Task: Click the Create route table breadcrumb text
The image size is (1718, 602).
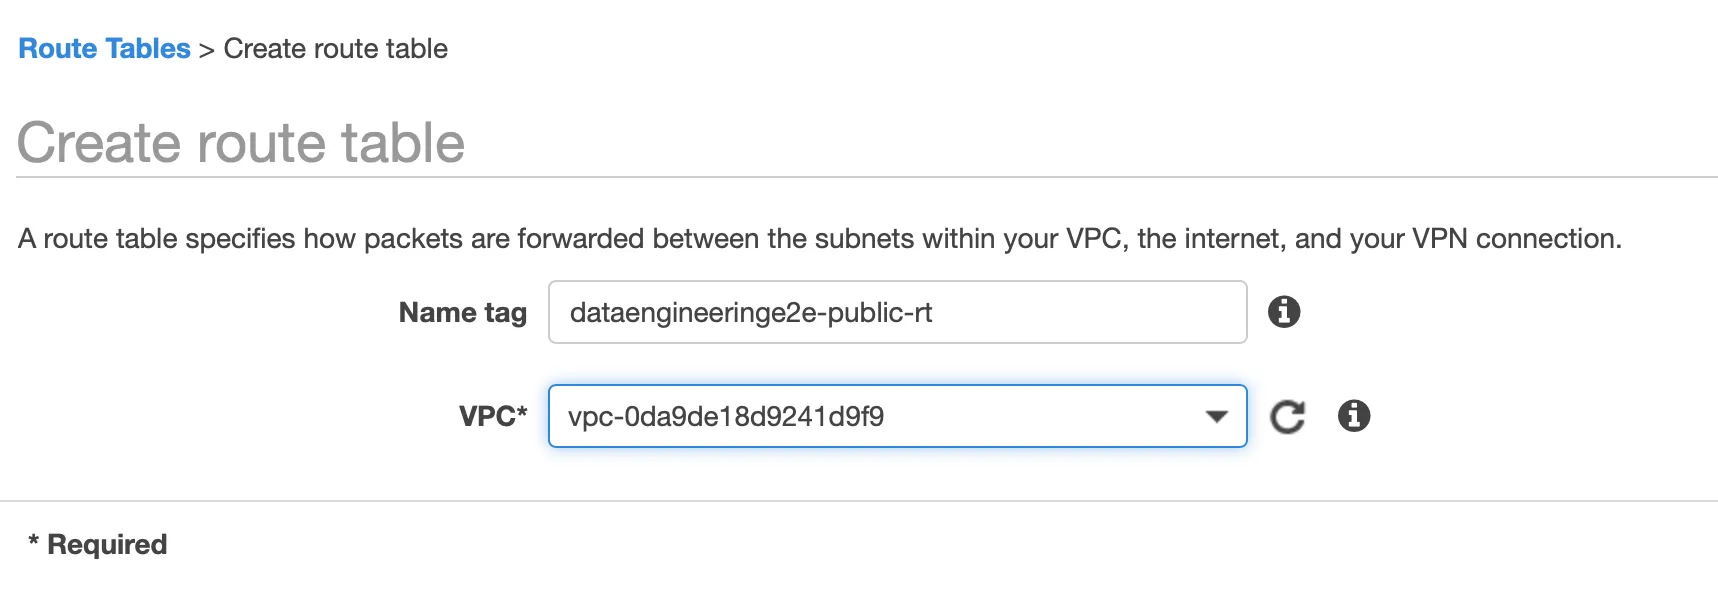Action: pyautogui.click(x=335, y=48)
